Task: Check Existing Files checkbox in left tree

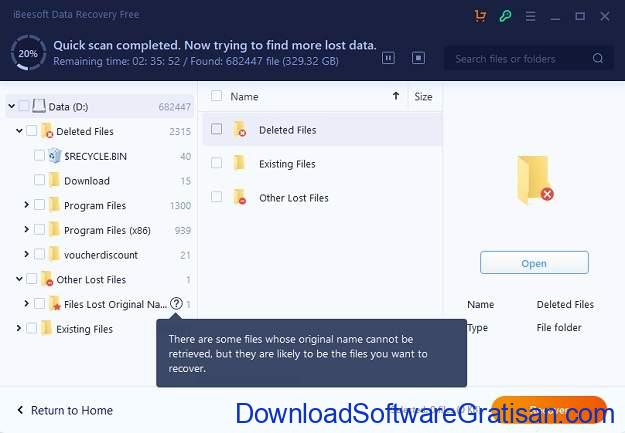Action: (32, 329)
